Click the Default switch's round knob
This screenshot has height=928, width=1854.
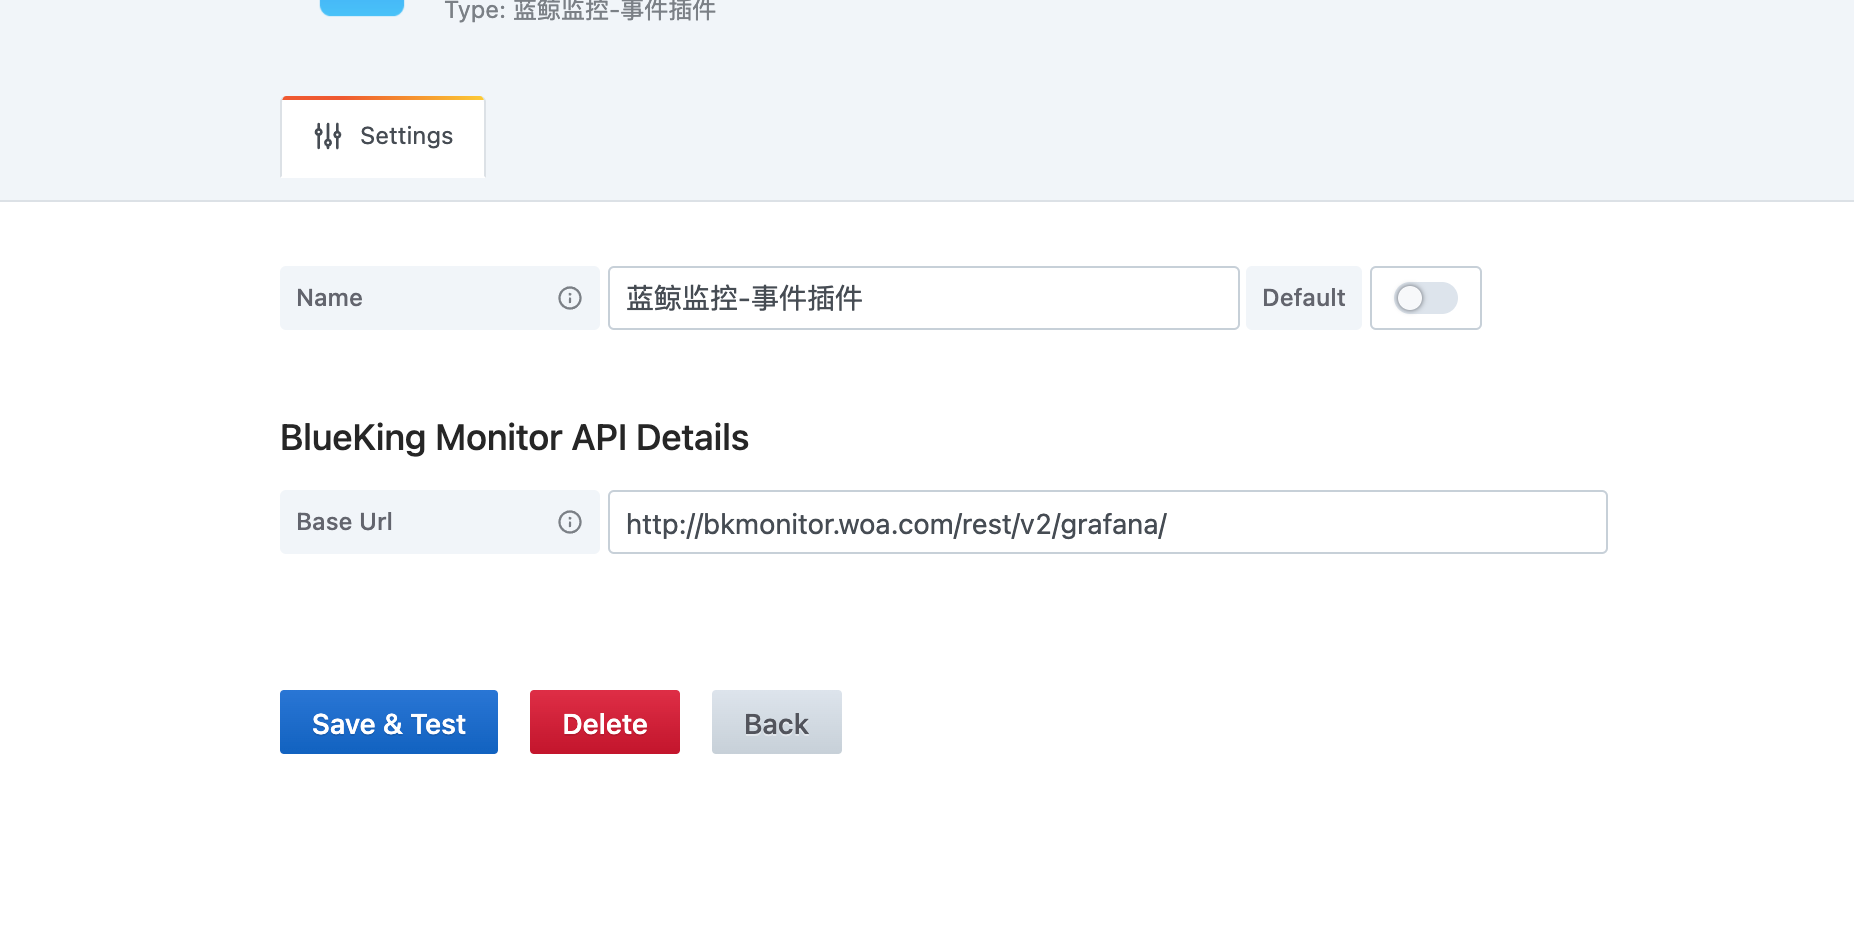[1410, 298]
